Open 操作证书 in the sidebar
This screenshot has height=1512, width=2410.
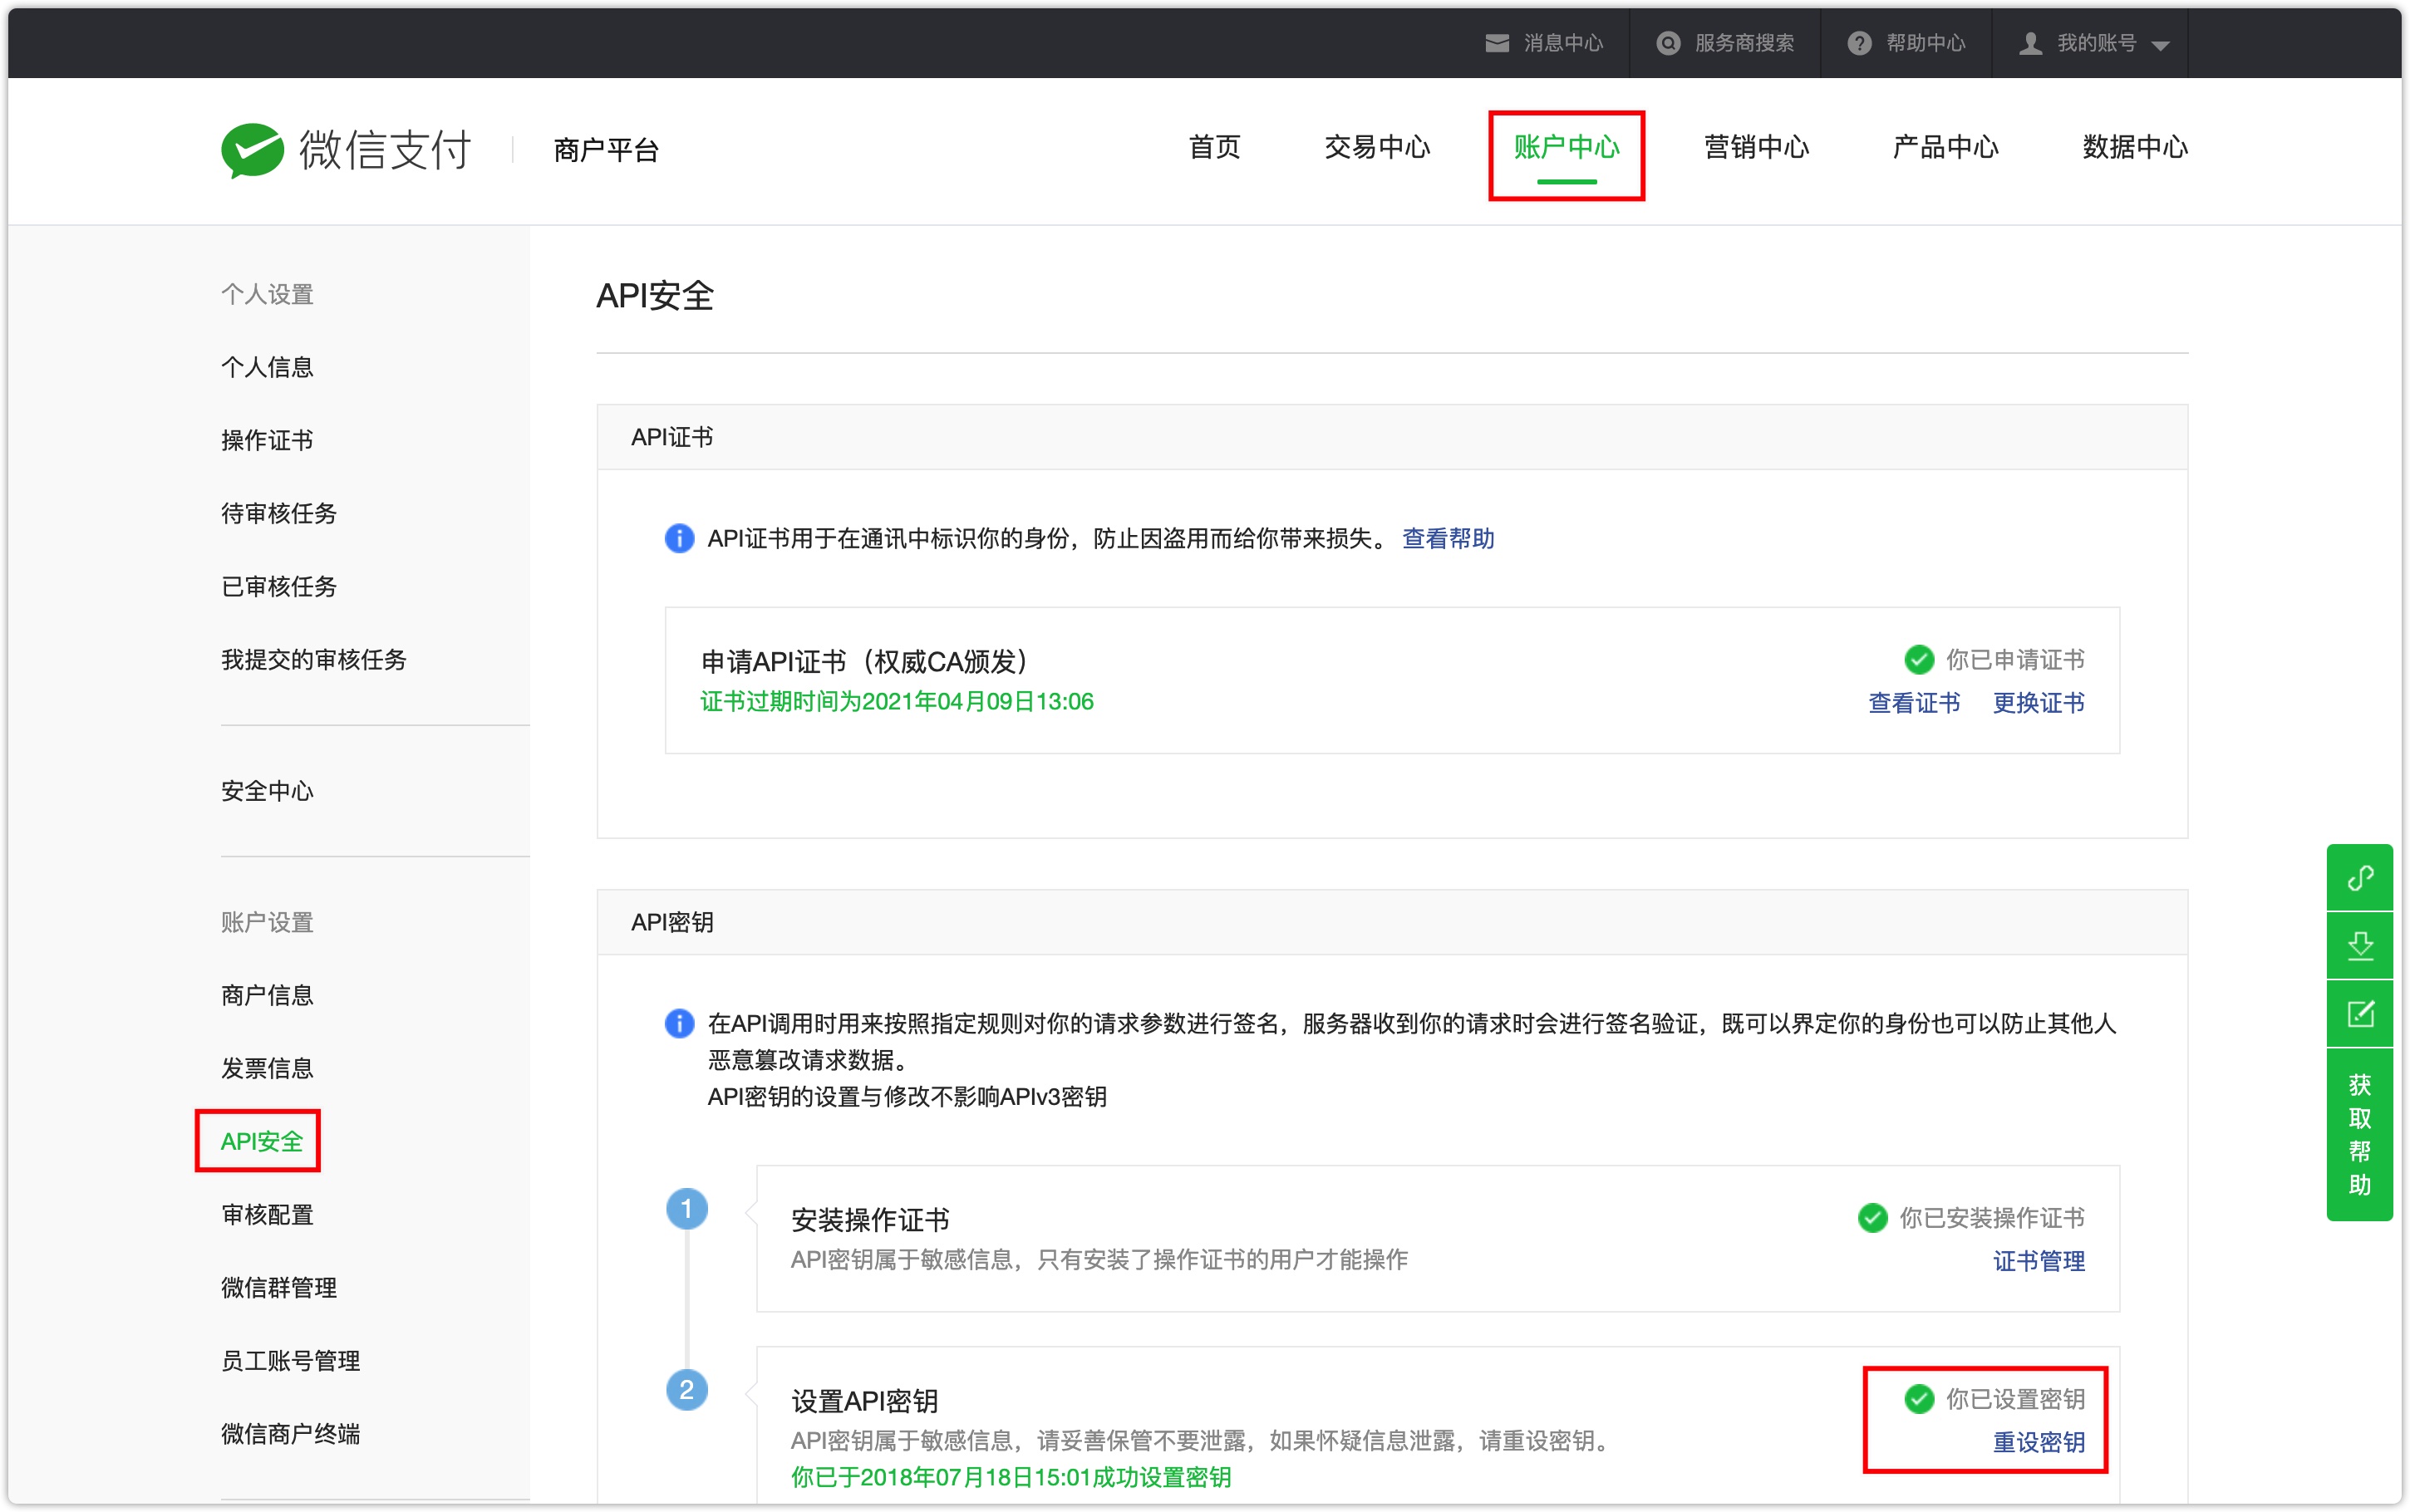[267, 440]
